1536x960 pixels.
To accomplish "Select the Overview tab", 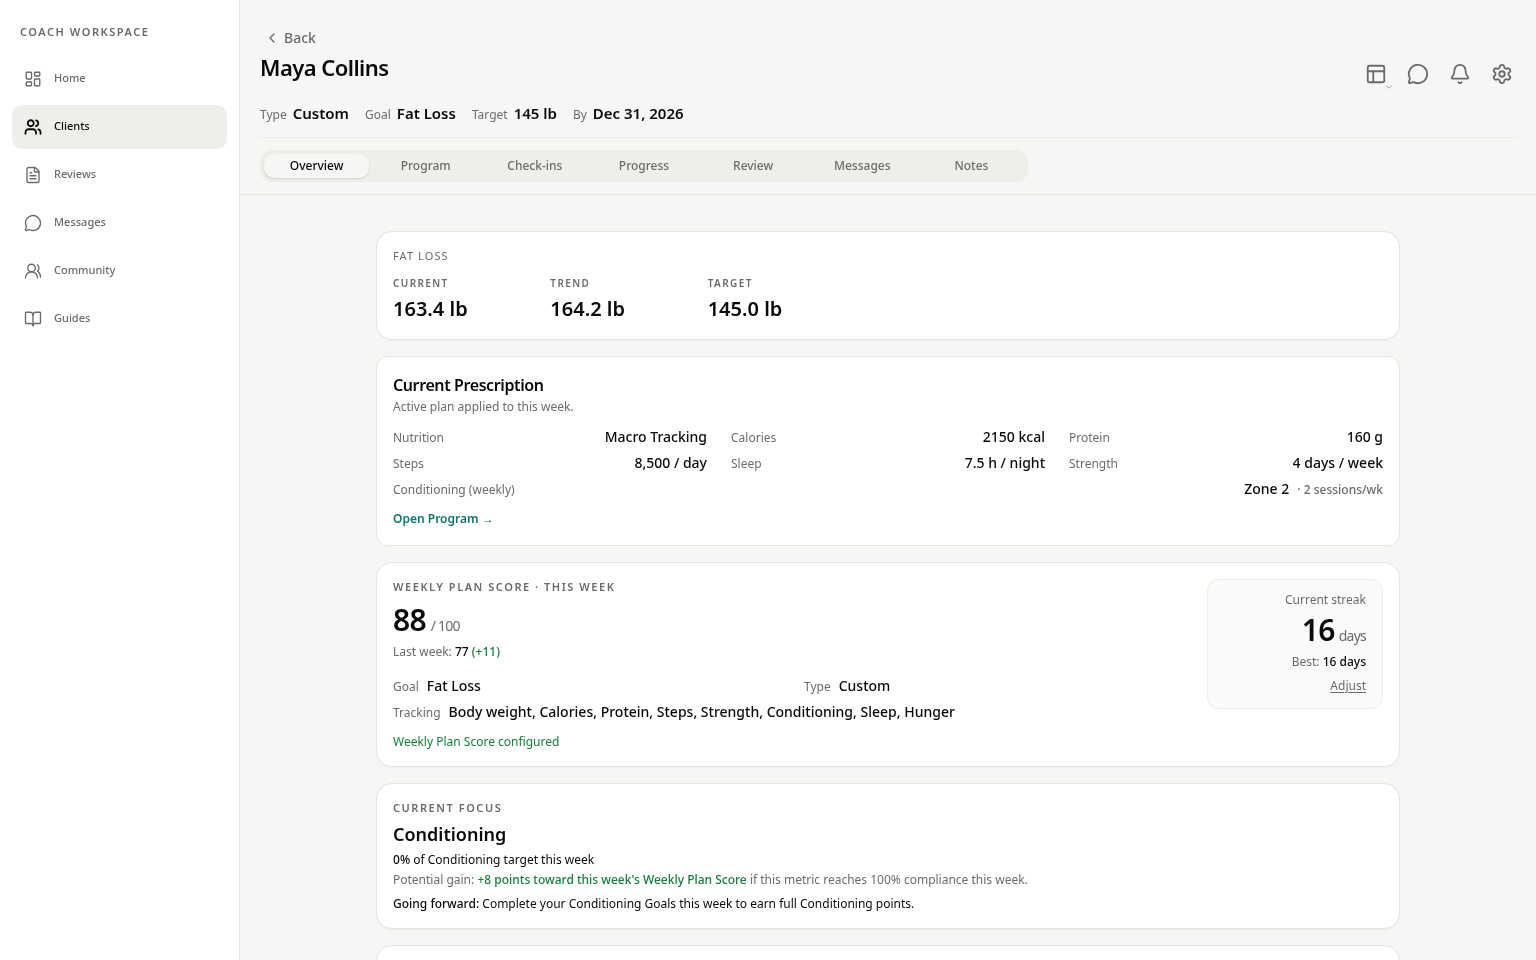I will (316, 166).
